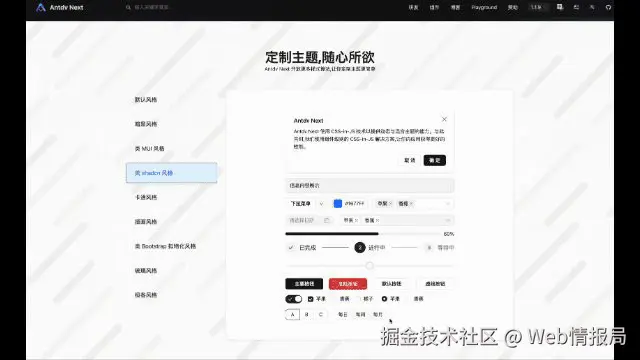Open Playground in the header navigation
Image resolution: width=640 pixels, height=360 pixels.
(484, 7)
